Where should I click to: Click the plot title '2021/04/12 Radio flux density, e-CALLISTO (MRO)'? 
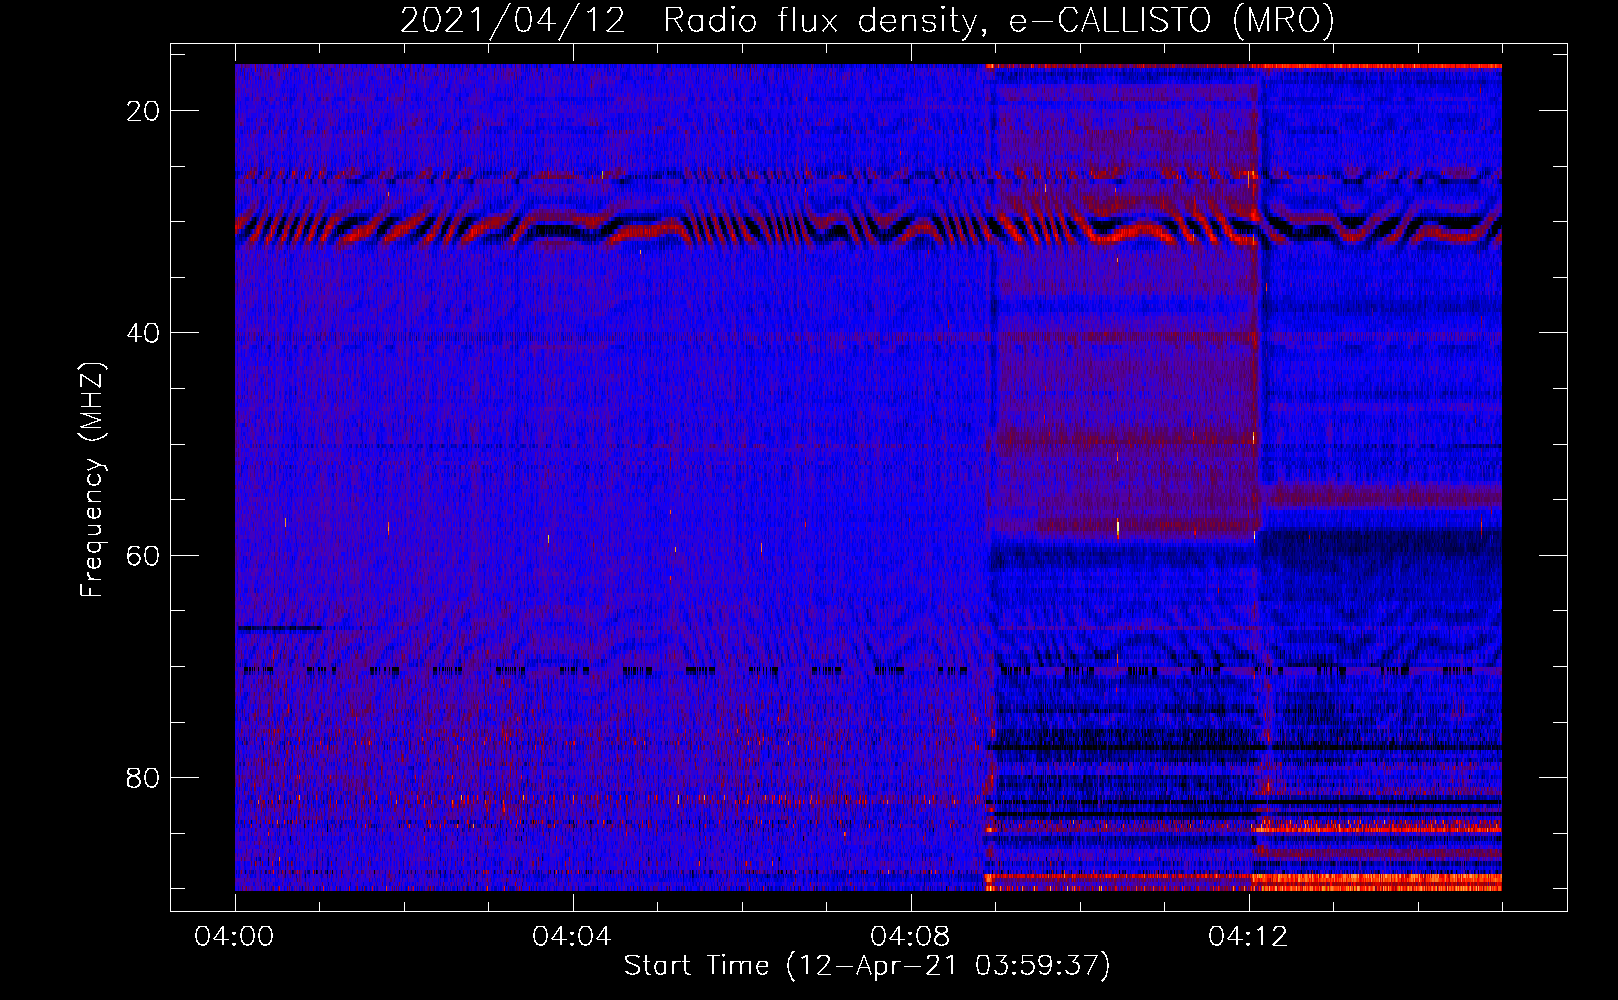[x=867, y=20]
